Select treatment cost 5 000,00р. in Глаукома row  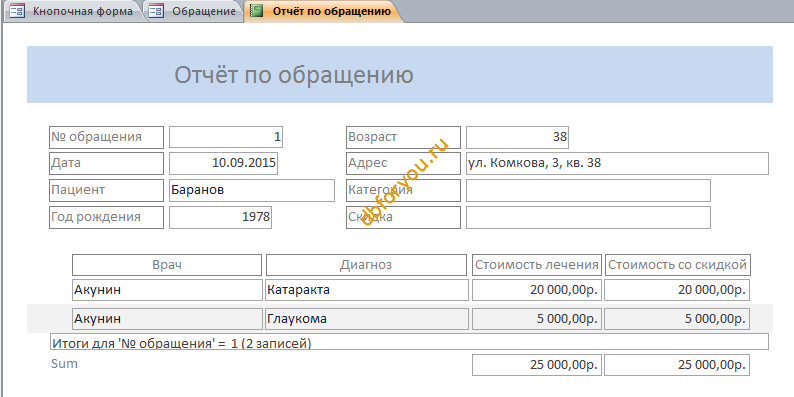537,319
